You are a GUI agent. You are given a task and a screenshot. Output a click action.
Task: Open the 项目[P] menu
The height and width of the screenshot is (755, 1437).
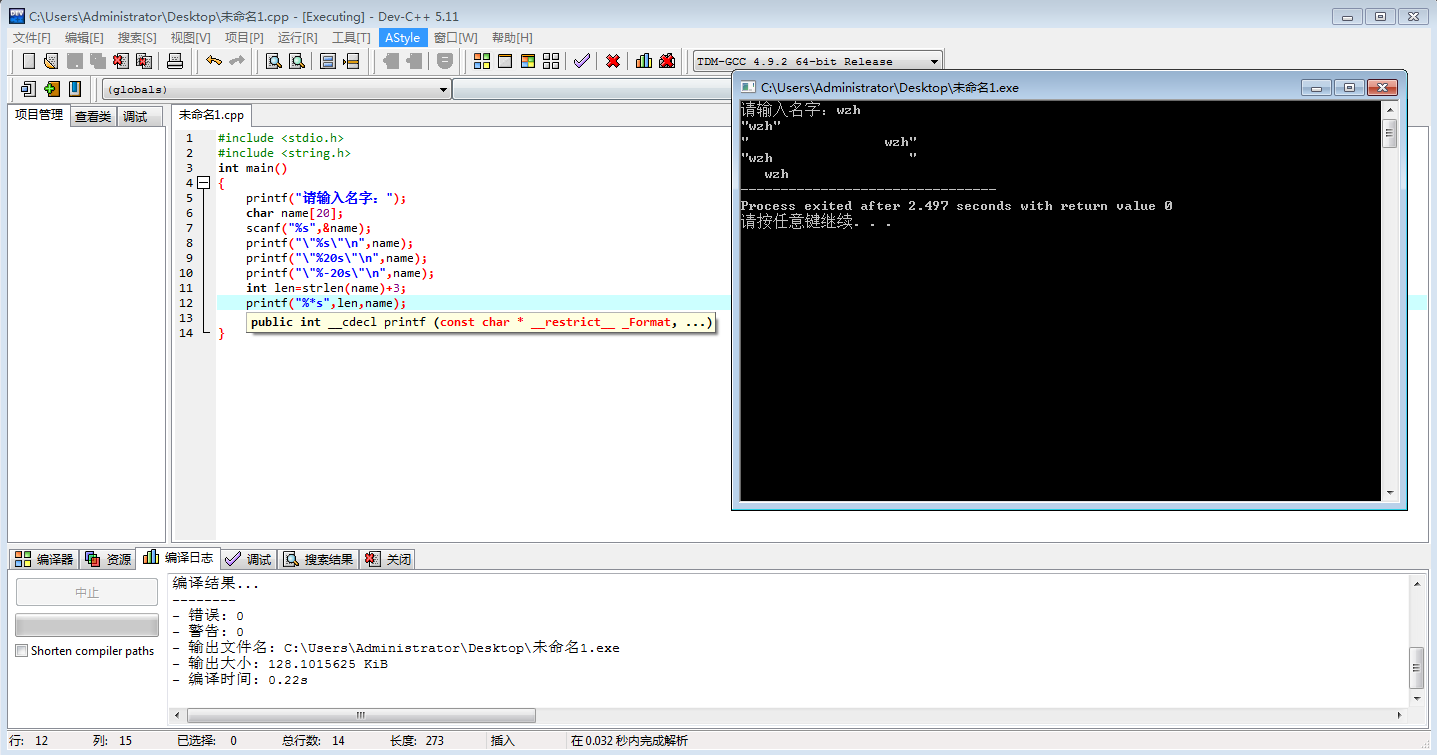pyautogui.click(x=244, y=37)
